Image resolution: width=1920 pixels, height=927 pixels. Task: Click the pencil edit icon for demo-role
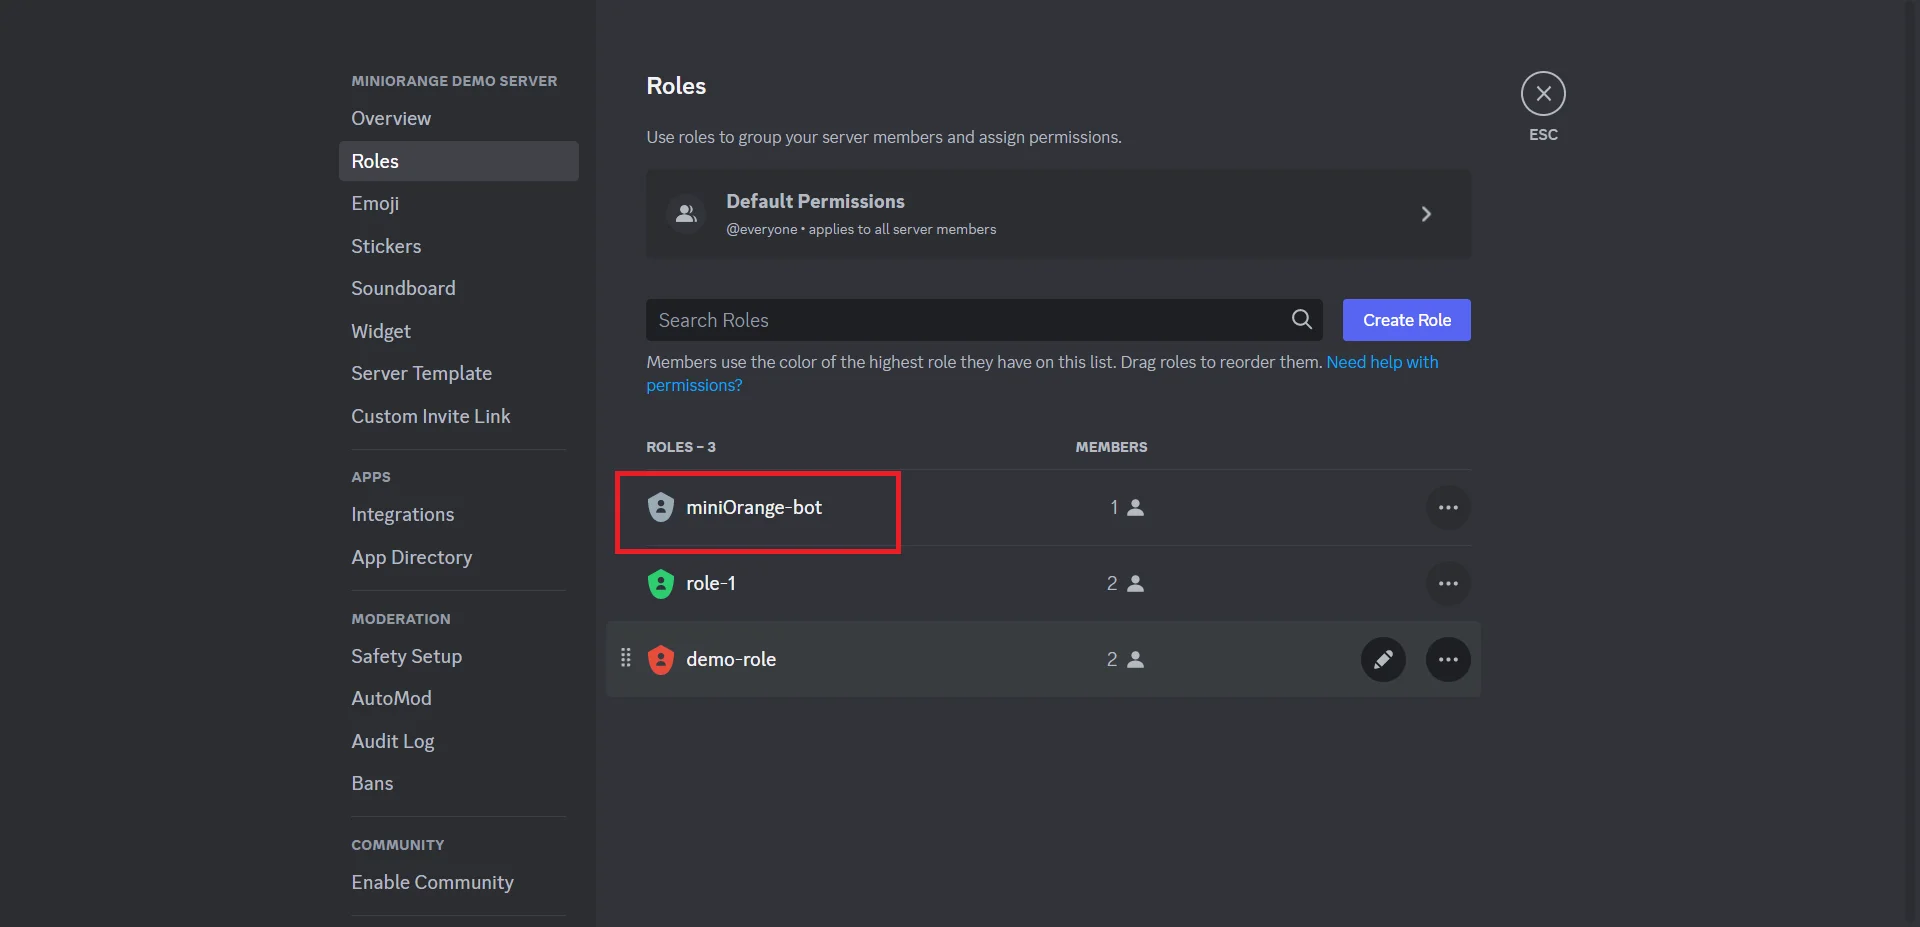point(1383,659)
